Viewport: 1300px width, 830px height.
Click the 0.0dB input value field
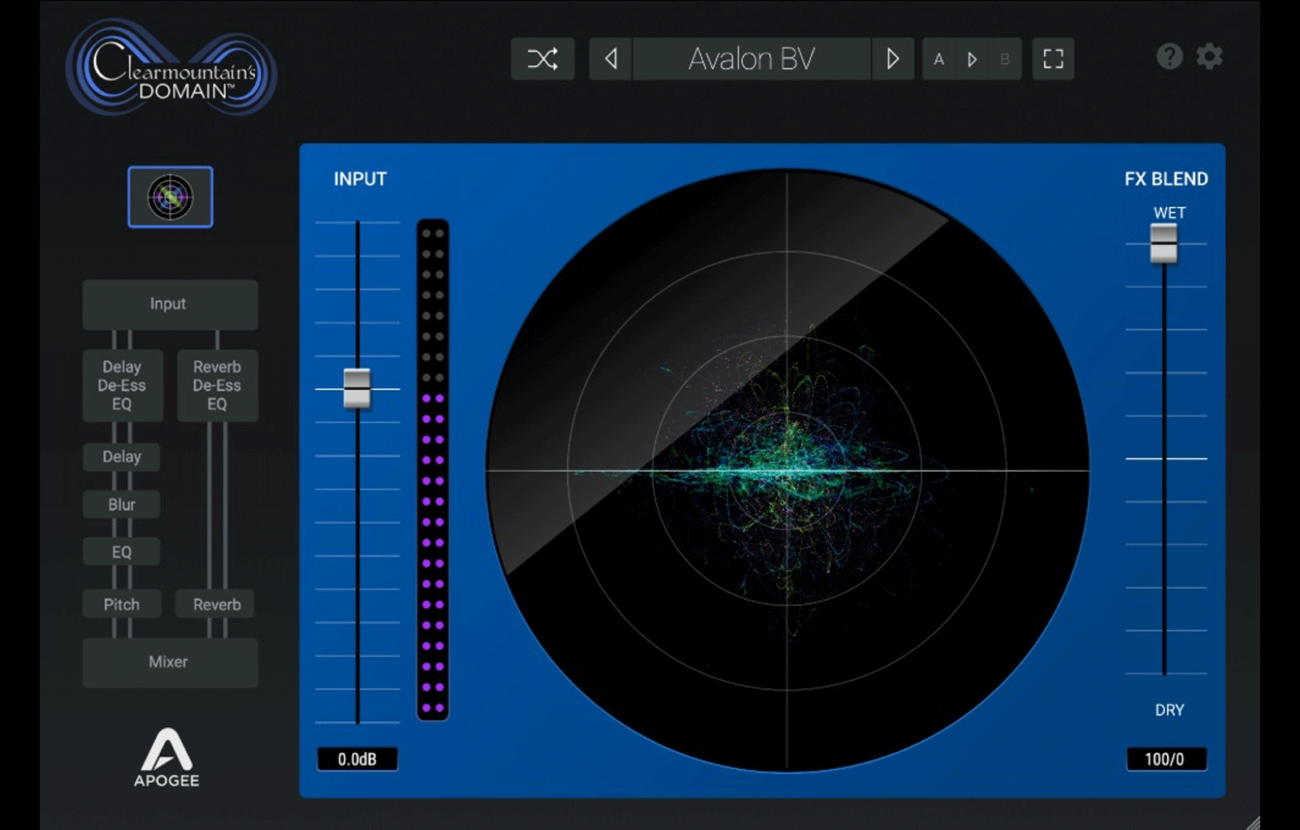point(357,759)
